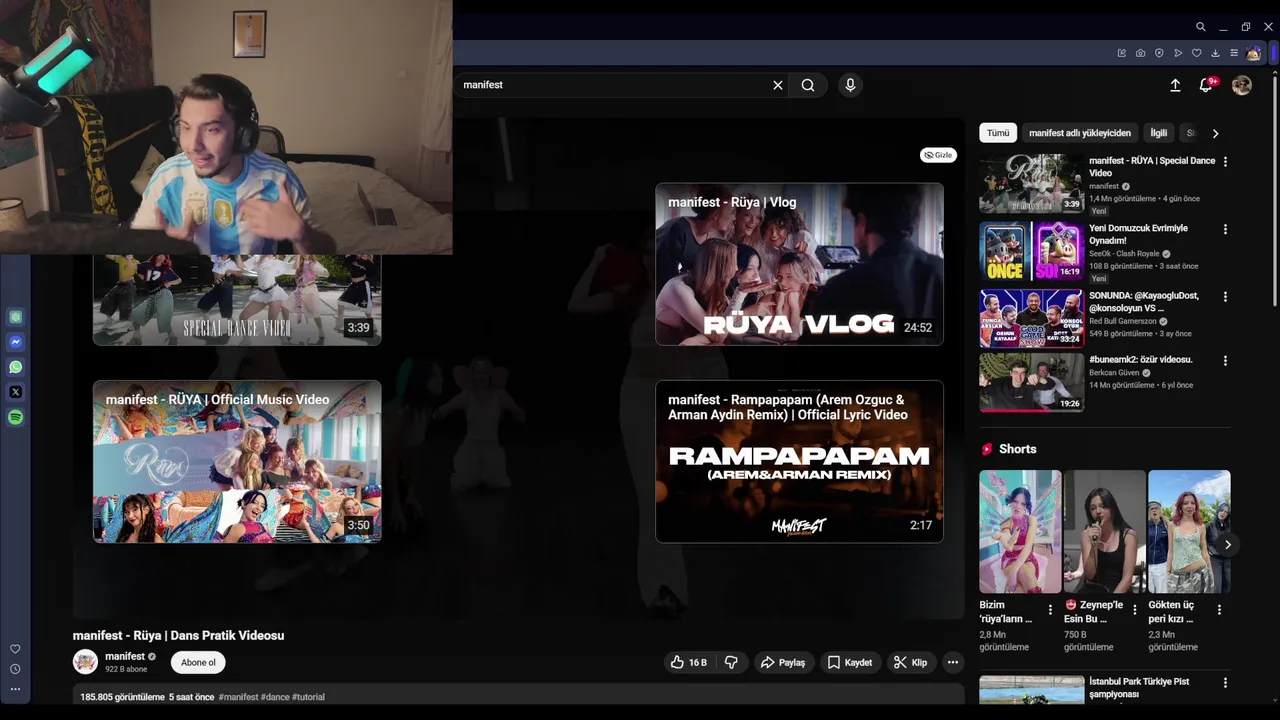Like the video with thumbs up

click(689, 662)
